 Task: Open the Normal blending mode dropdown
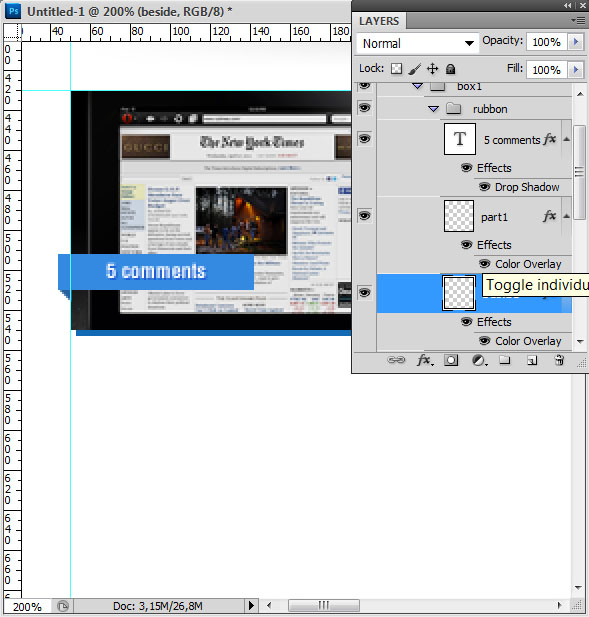[418, 43]
